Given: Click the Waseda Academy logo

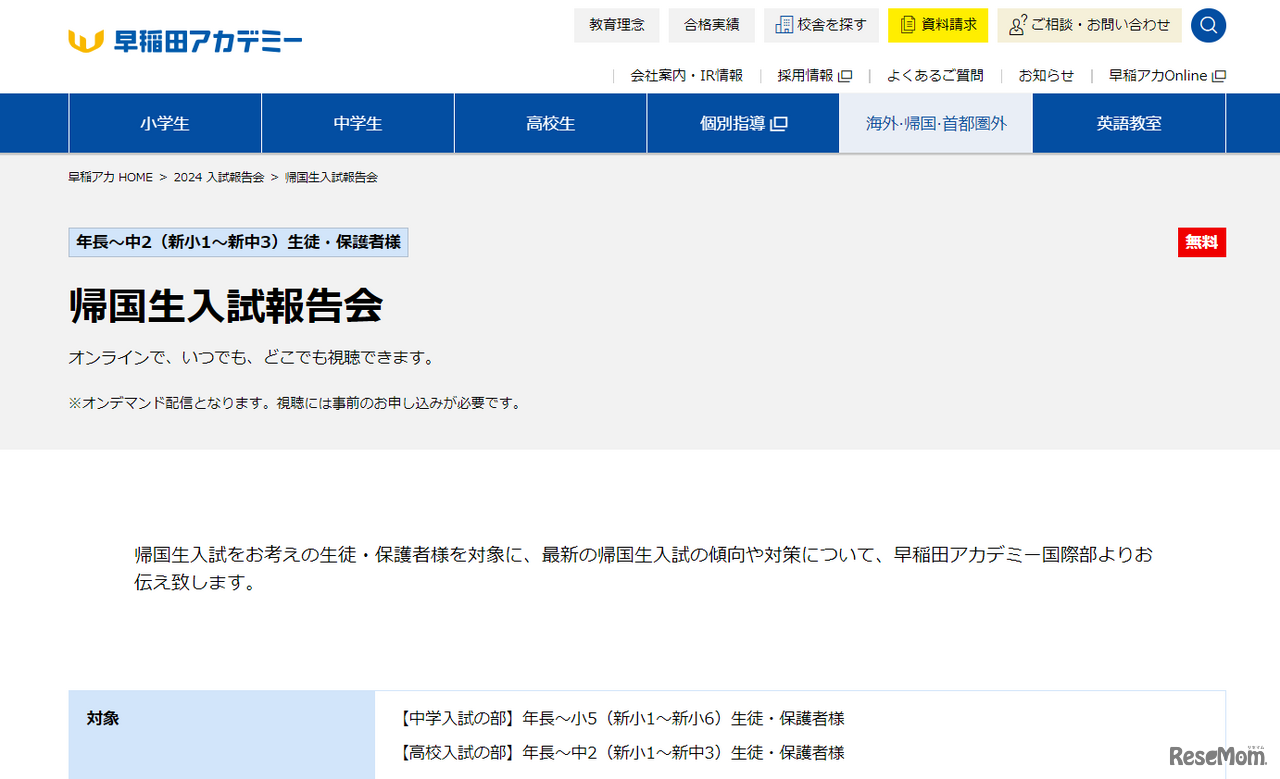Looking at the screenshot, I should pos(185,41).
